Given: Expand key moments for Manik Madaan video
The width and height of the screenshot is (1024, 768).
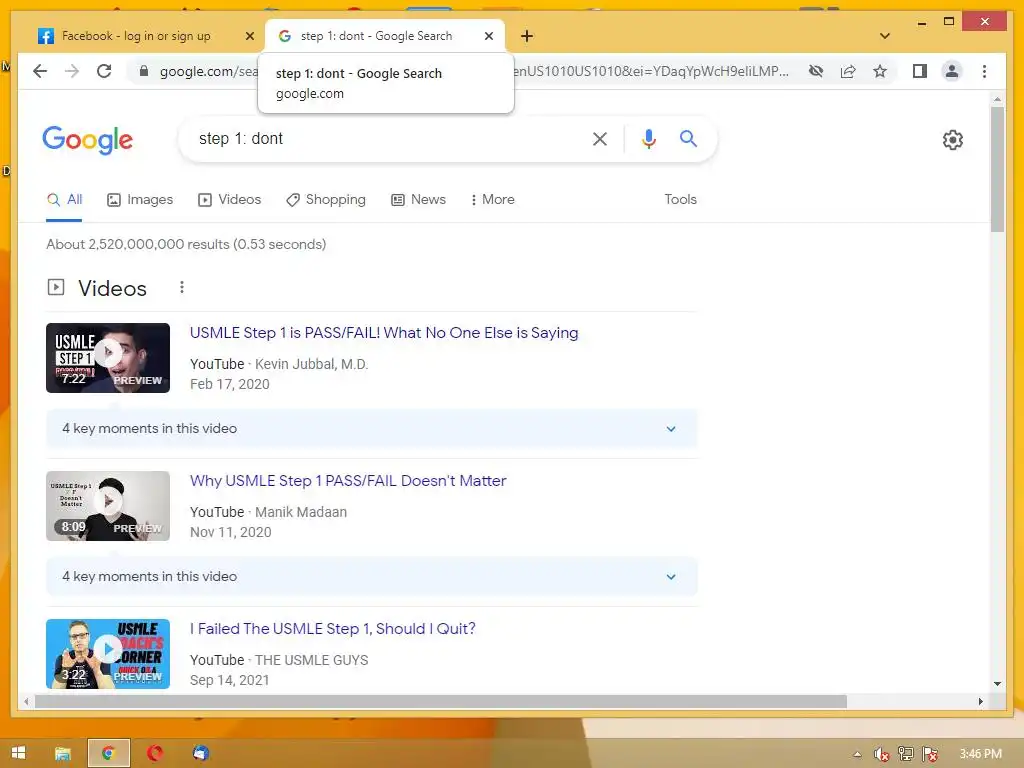Looking at the screenshot, I should (372, 577).
